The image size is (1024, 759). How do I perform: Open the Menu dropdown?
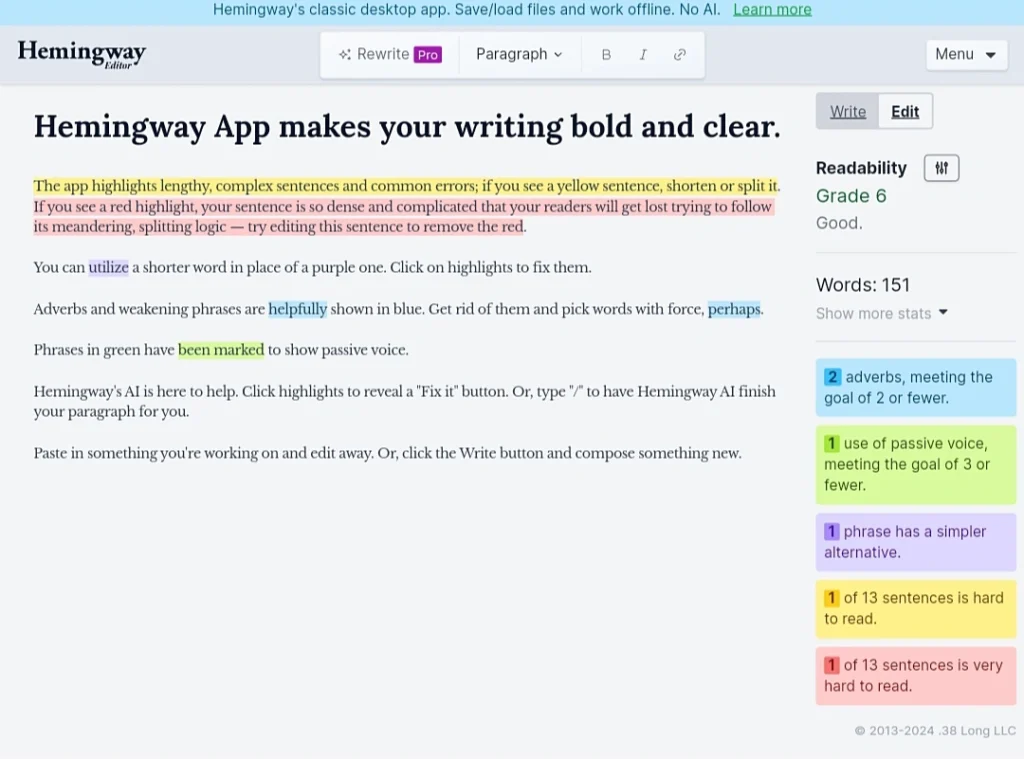[x=966, y=54]
